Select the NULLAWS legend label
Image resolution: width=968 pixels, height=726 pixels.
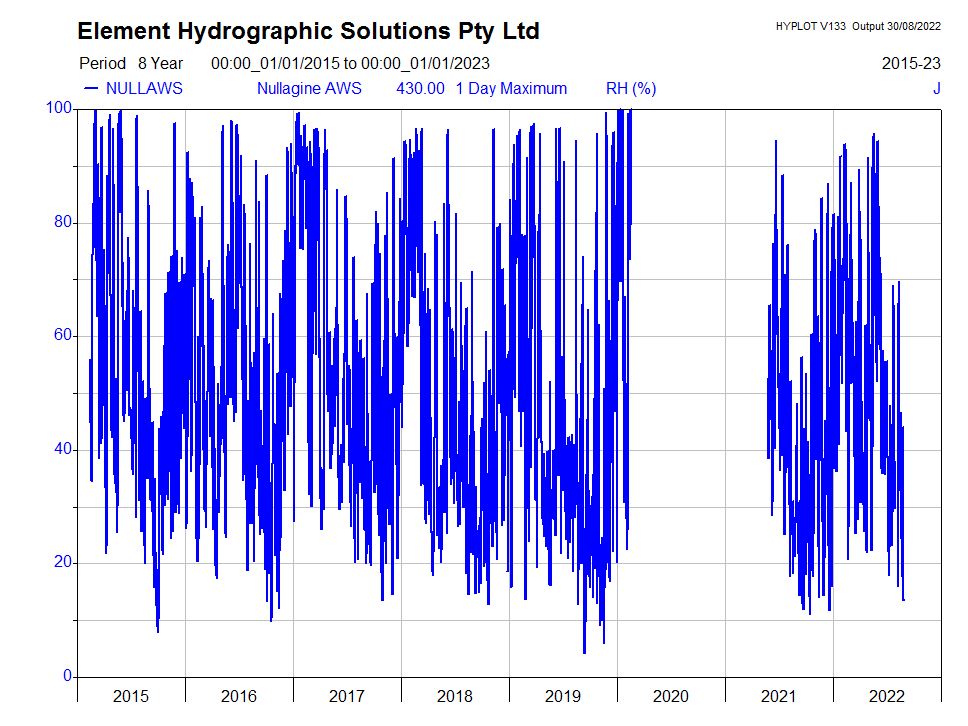pos(144,88)
